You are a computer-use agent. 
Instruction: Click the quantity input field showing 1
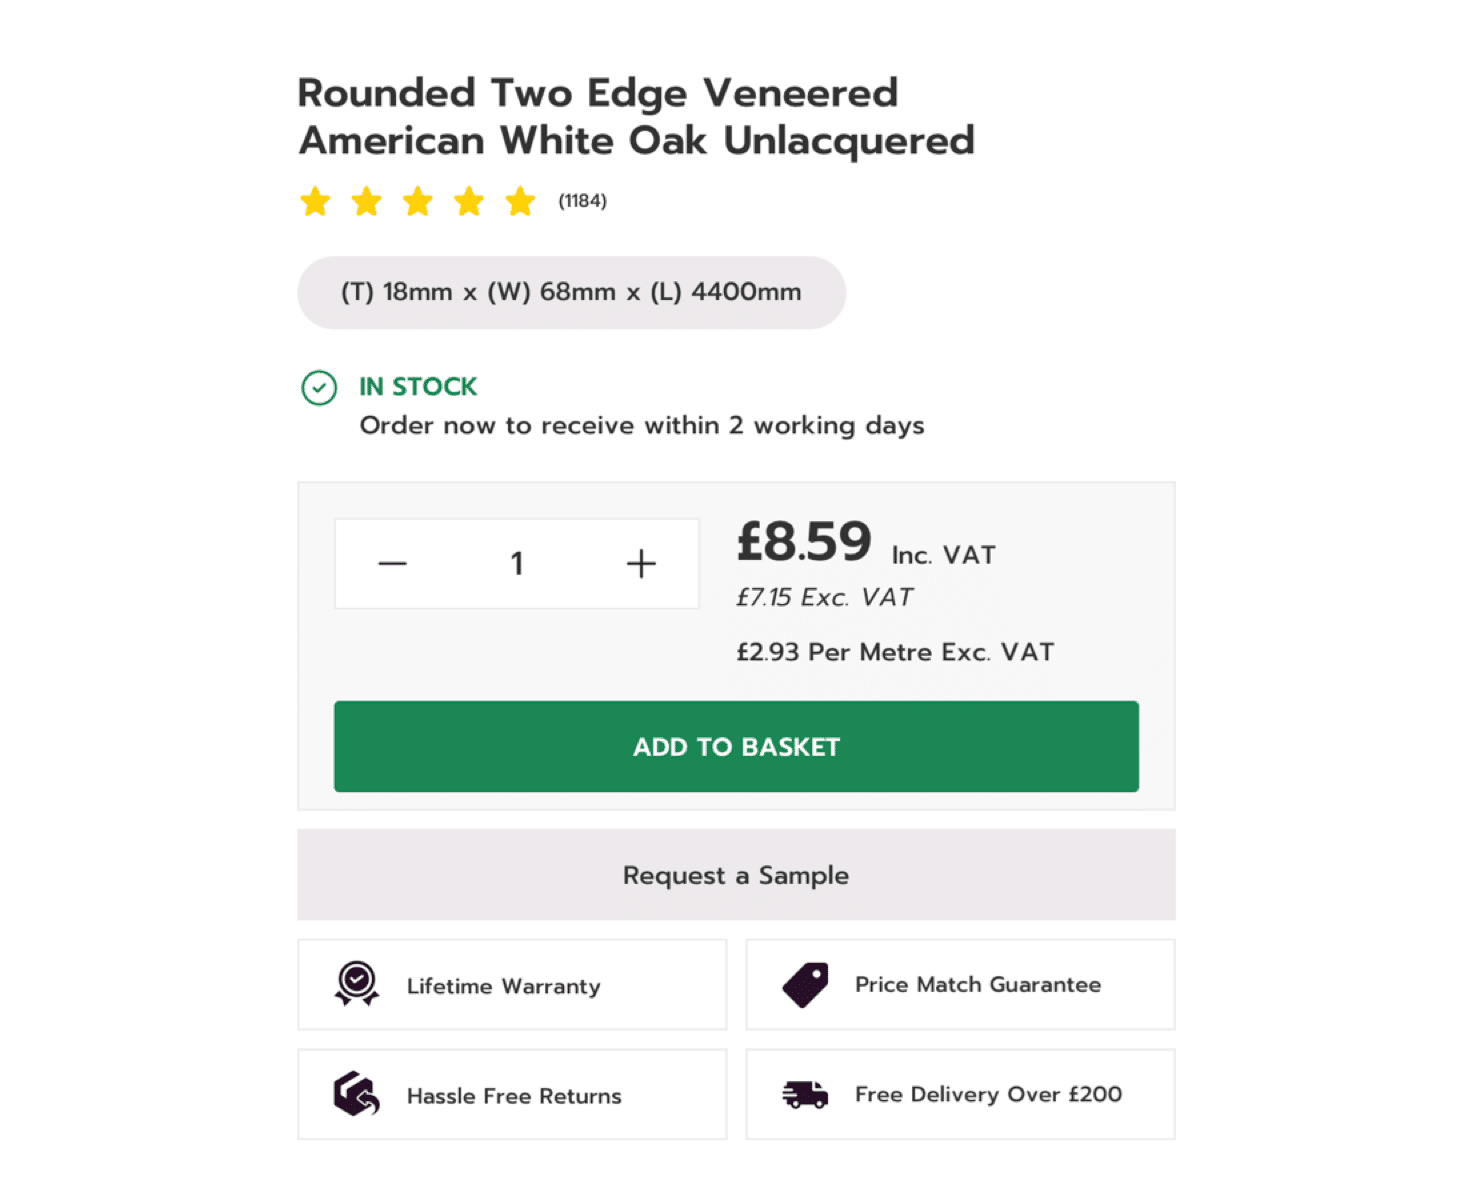517,564
